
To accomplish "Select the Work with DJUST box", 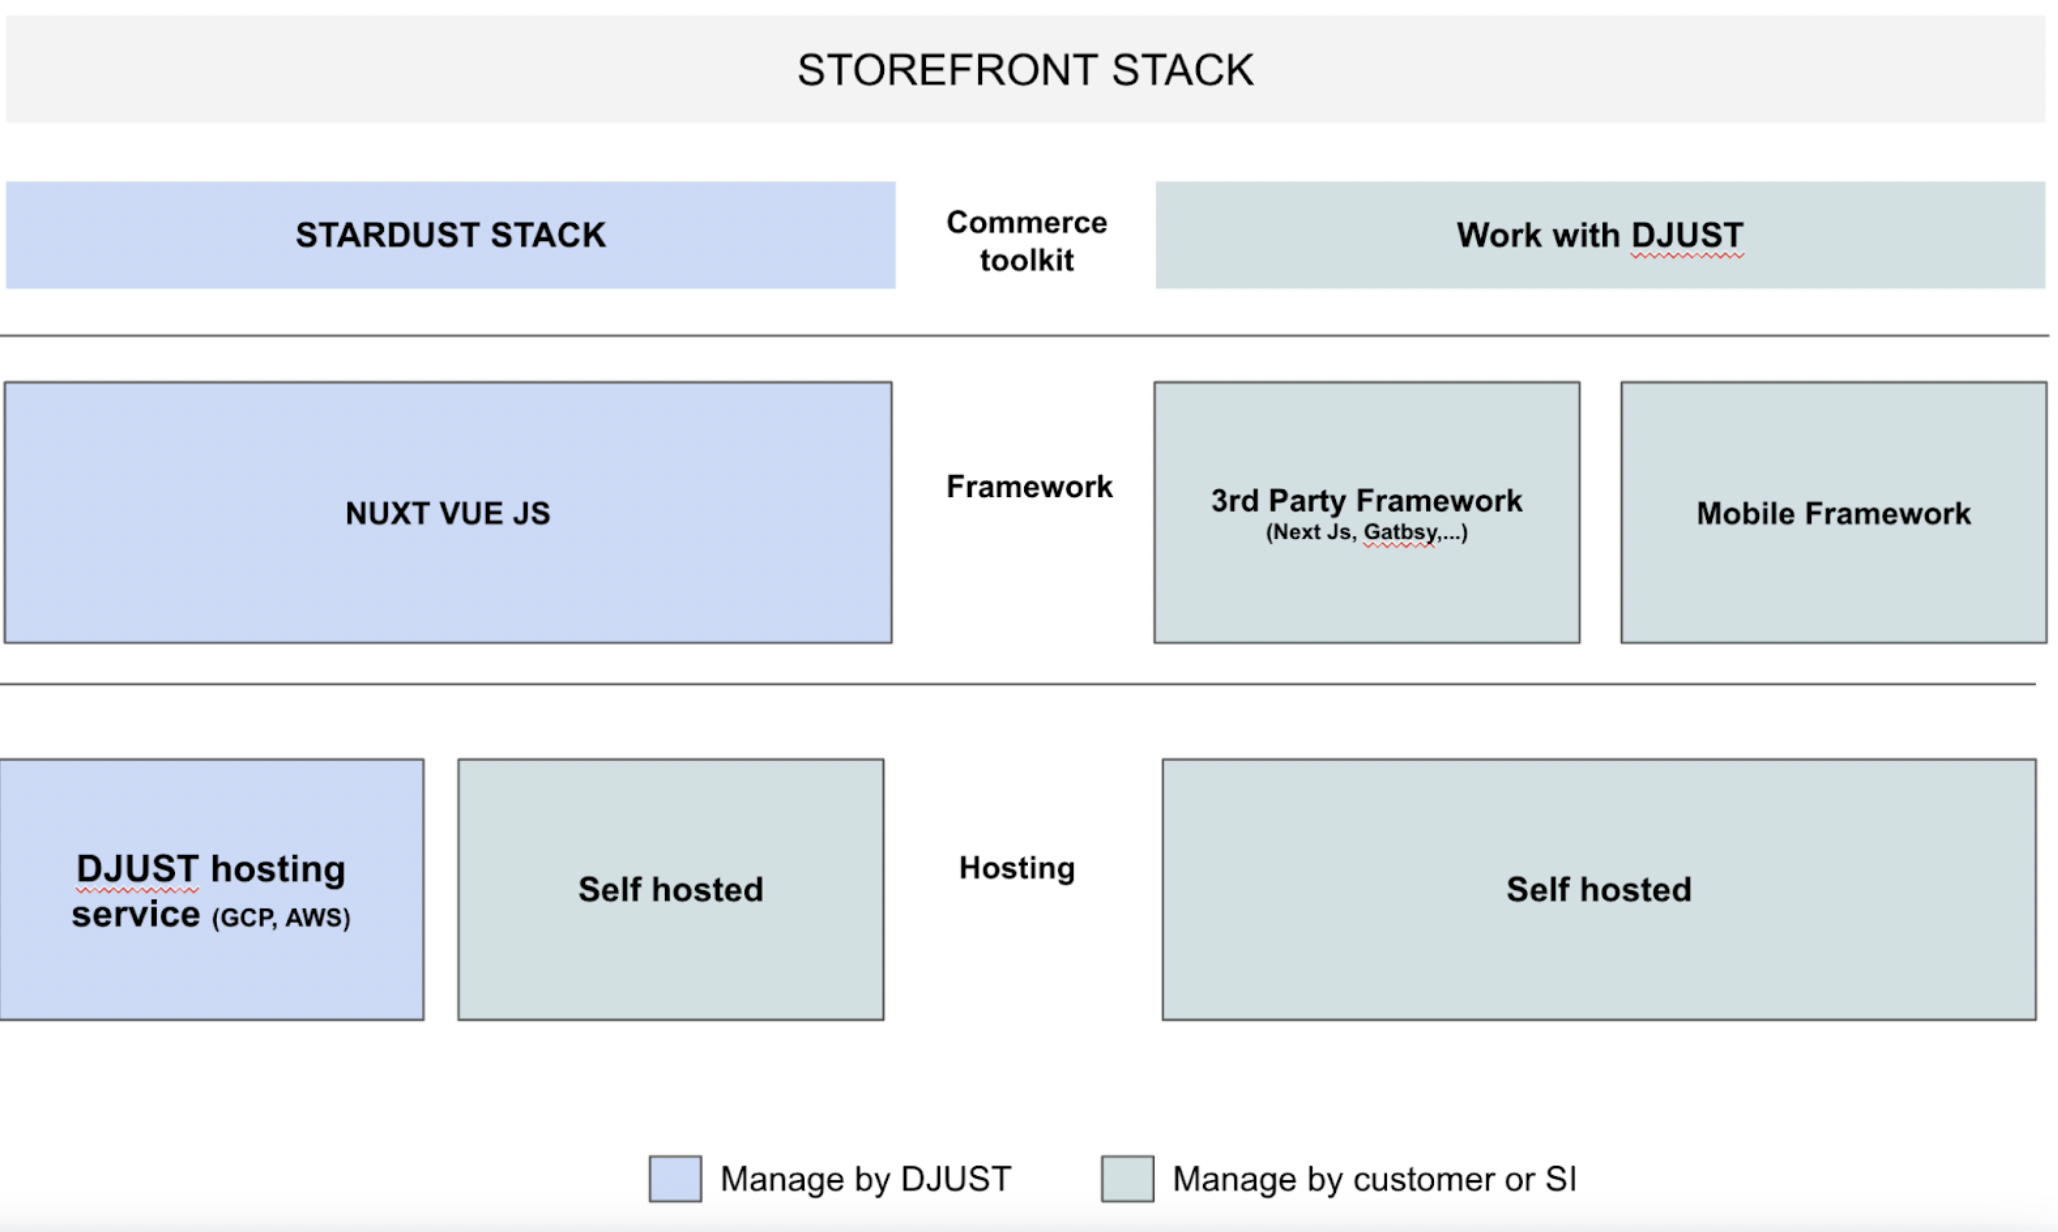I will point(1599,235).
